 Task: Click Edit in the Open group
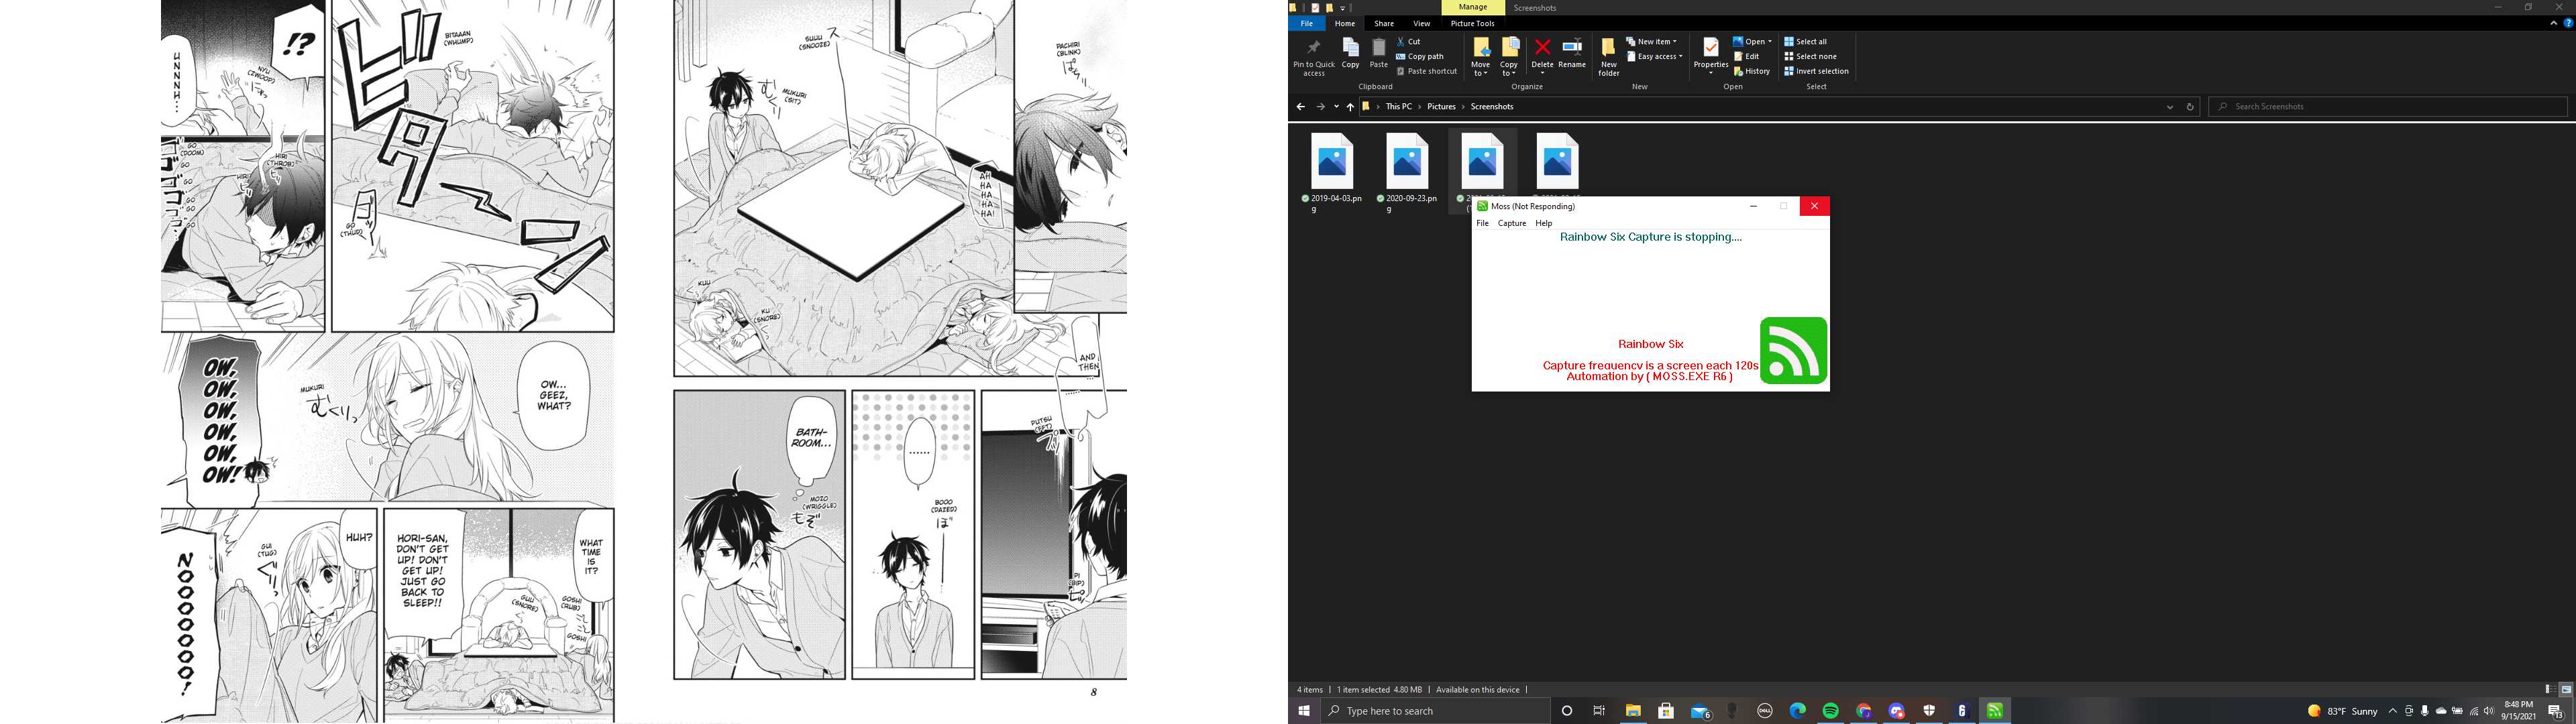(1746, 56)
